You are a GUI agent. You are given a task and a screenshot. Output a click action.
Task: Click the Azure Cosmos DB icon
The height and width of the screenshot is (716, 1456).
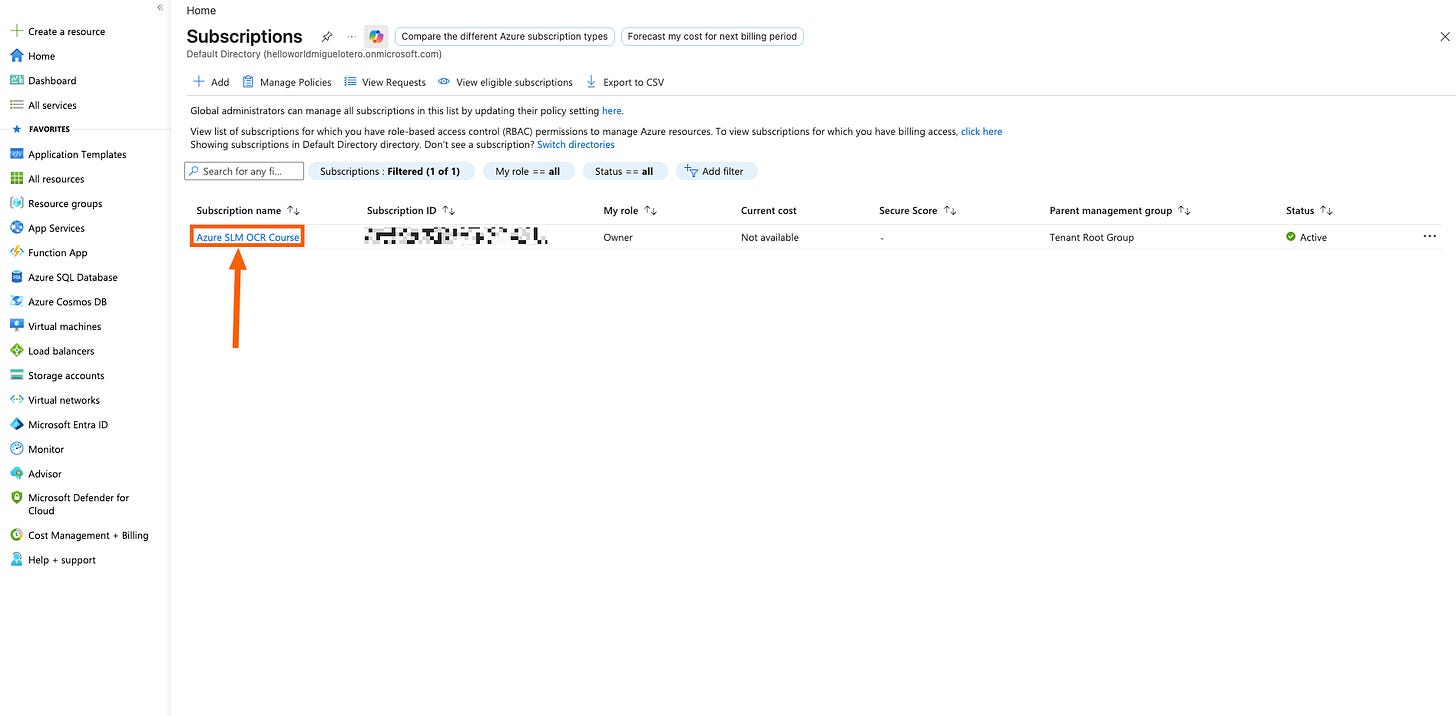(x=16, y=301)
